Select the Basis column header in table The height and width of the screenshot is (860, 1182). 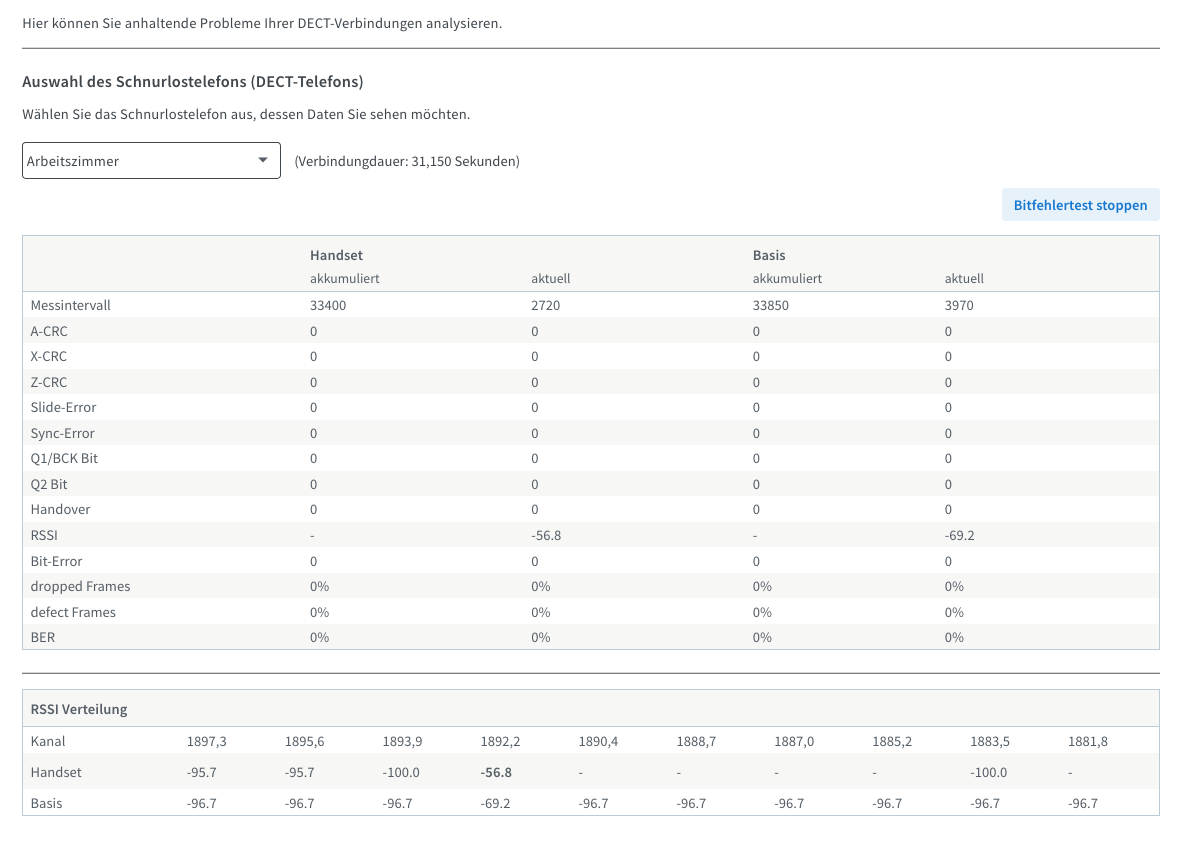tap(769, 255)
